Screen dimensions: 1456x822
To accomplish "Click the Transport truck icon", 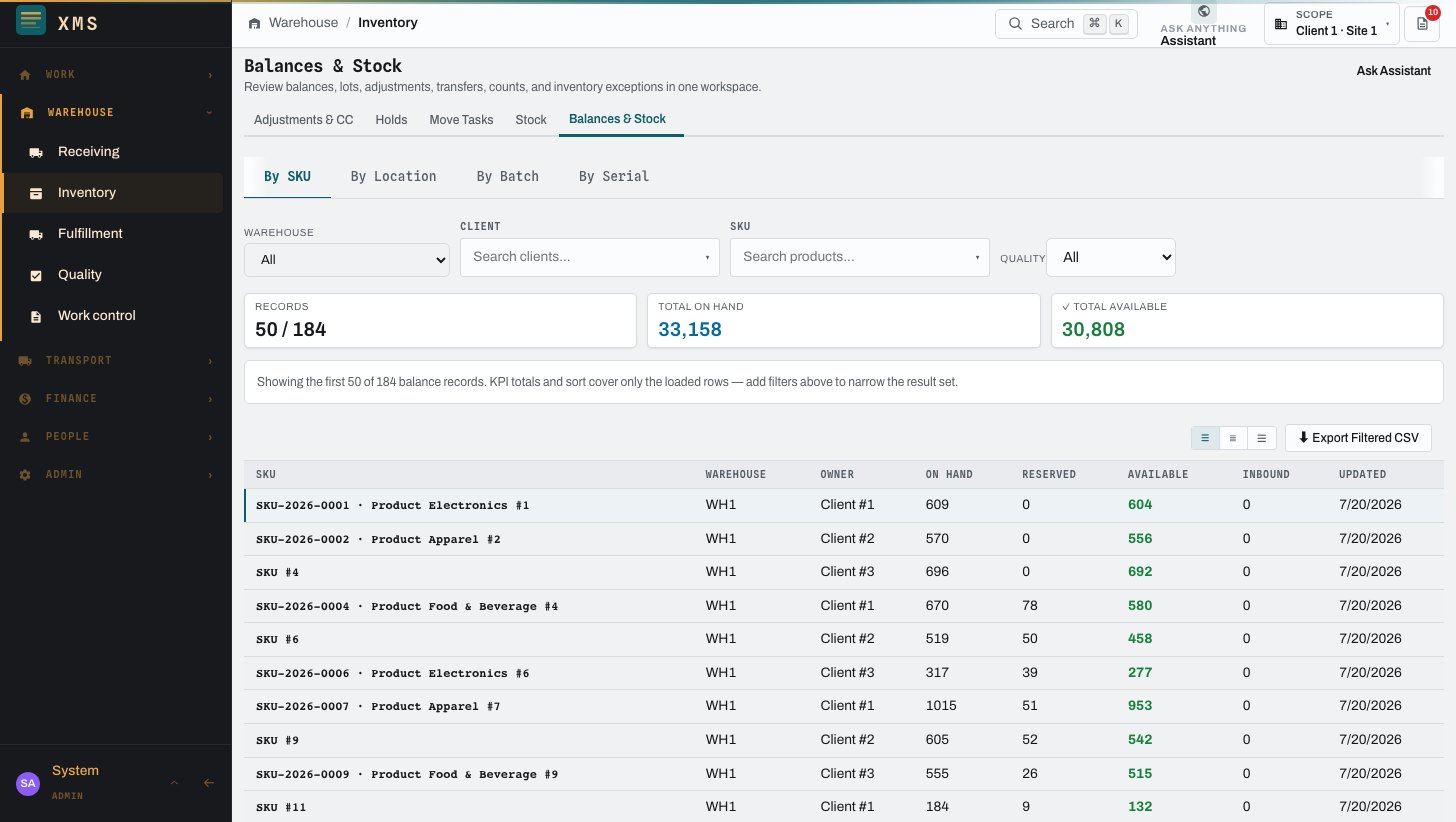I will pos(26,360).
